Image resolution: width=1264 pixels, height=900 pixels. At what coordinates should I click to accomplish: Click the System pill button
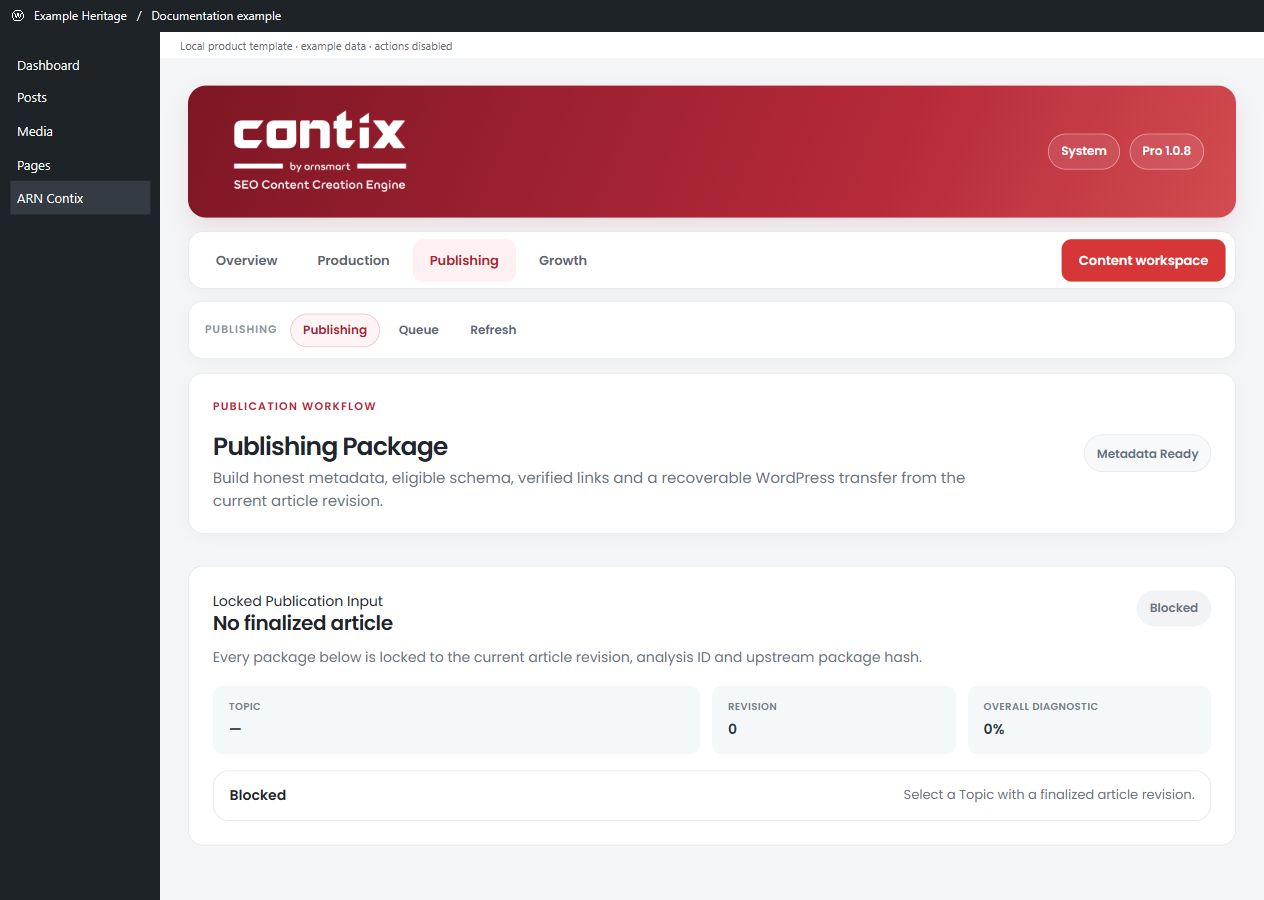pyautogui.click(x=1084, y=151)
